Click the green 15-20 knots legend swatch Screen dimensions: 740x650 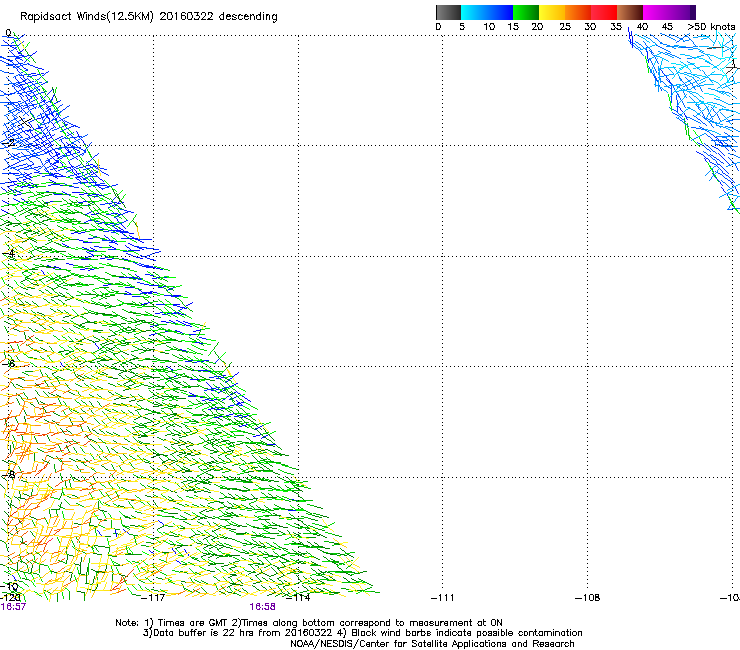coord(526,12)
